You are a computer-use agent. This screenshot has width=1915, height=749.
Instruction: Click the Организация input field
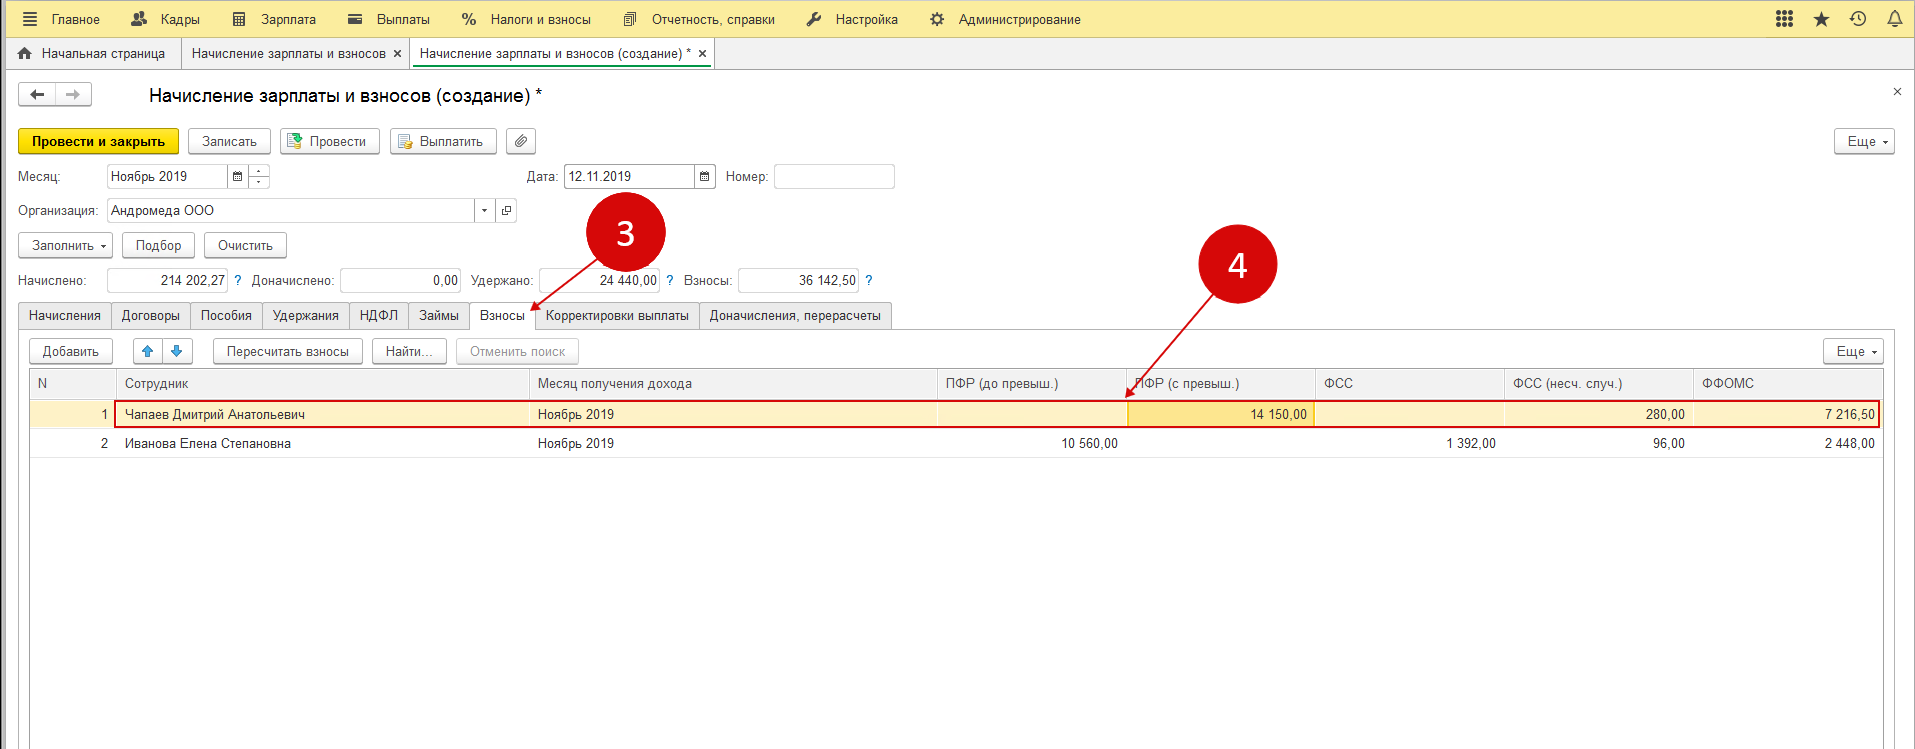click(291, 210)
